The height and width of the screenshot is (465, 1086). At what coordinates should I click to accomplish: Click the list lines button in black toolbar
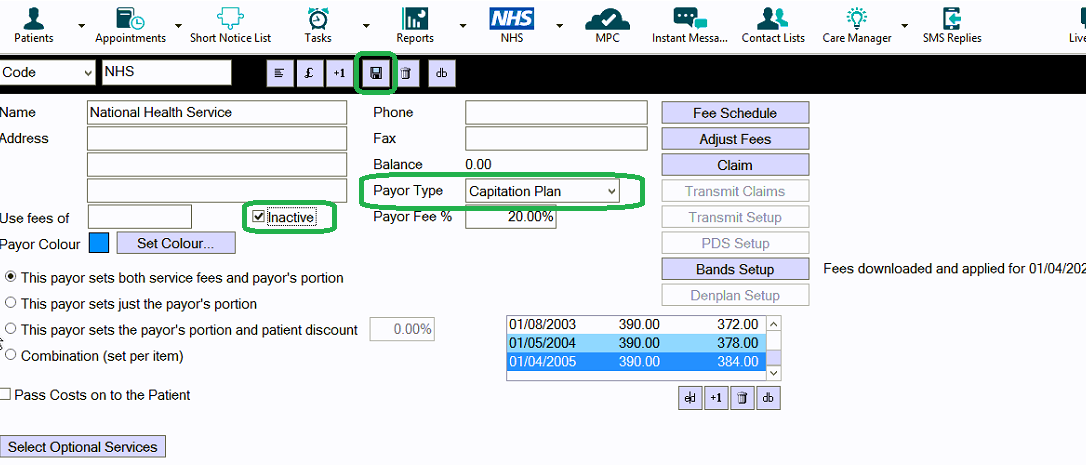tap(280, 73)
